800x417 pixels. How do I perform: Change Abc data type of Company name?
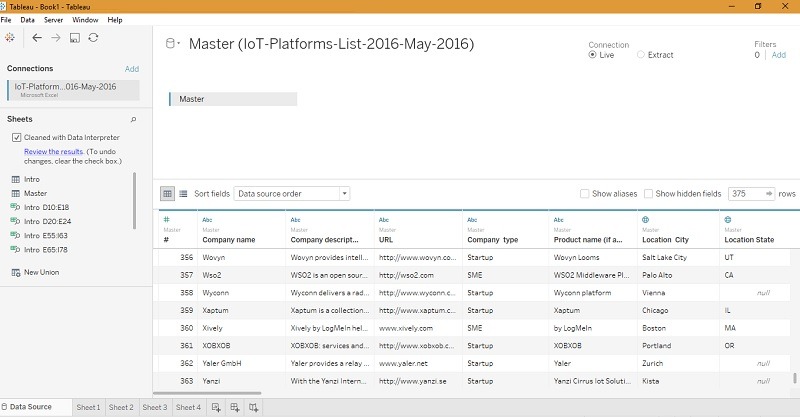[x=207, y=220]
